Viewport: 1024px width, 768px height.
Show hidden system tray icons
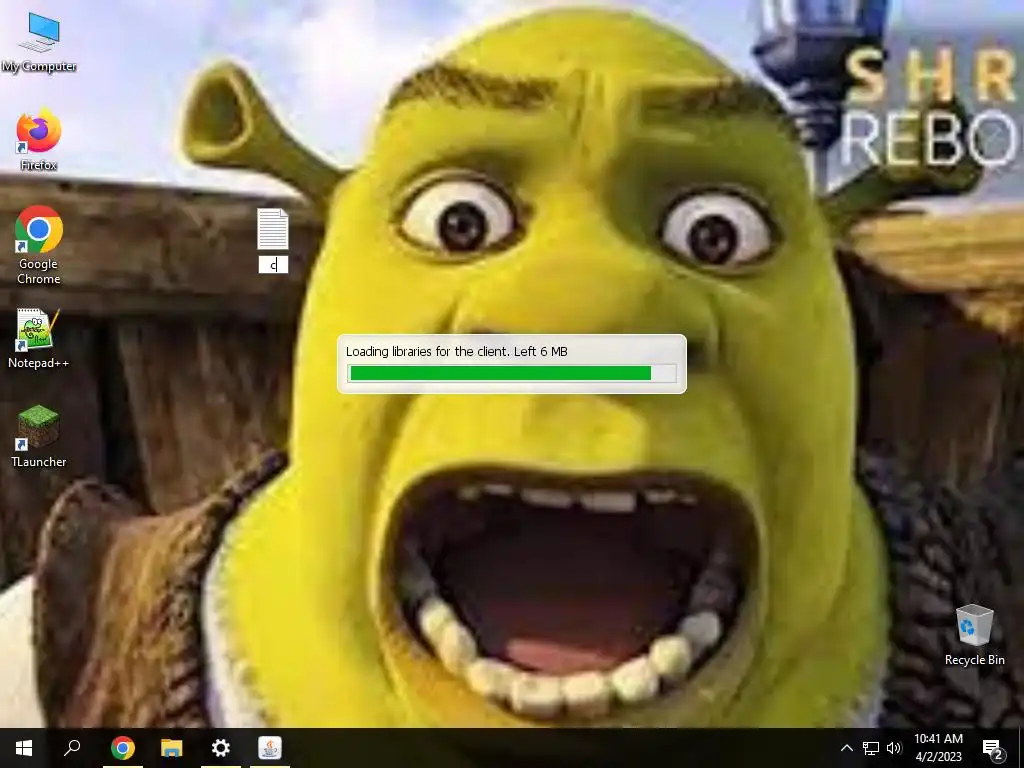tap(846, 748)
